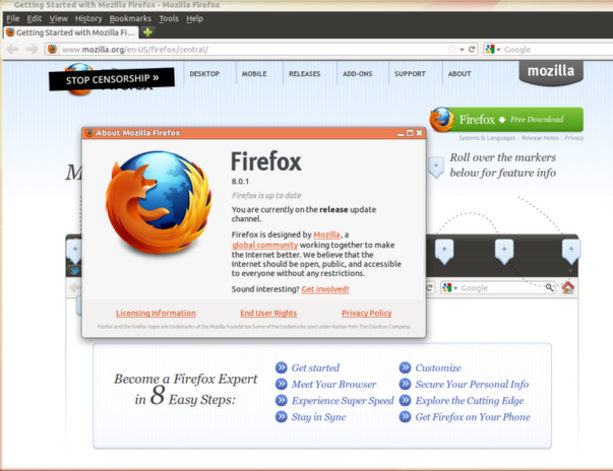Click the Twitter bird icon in illustrated browser
Viewport: 613px width, 471px height.
74,270
